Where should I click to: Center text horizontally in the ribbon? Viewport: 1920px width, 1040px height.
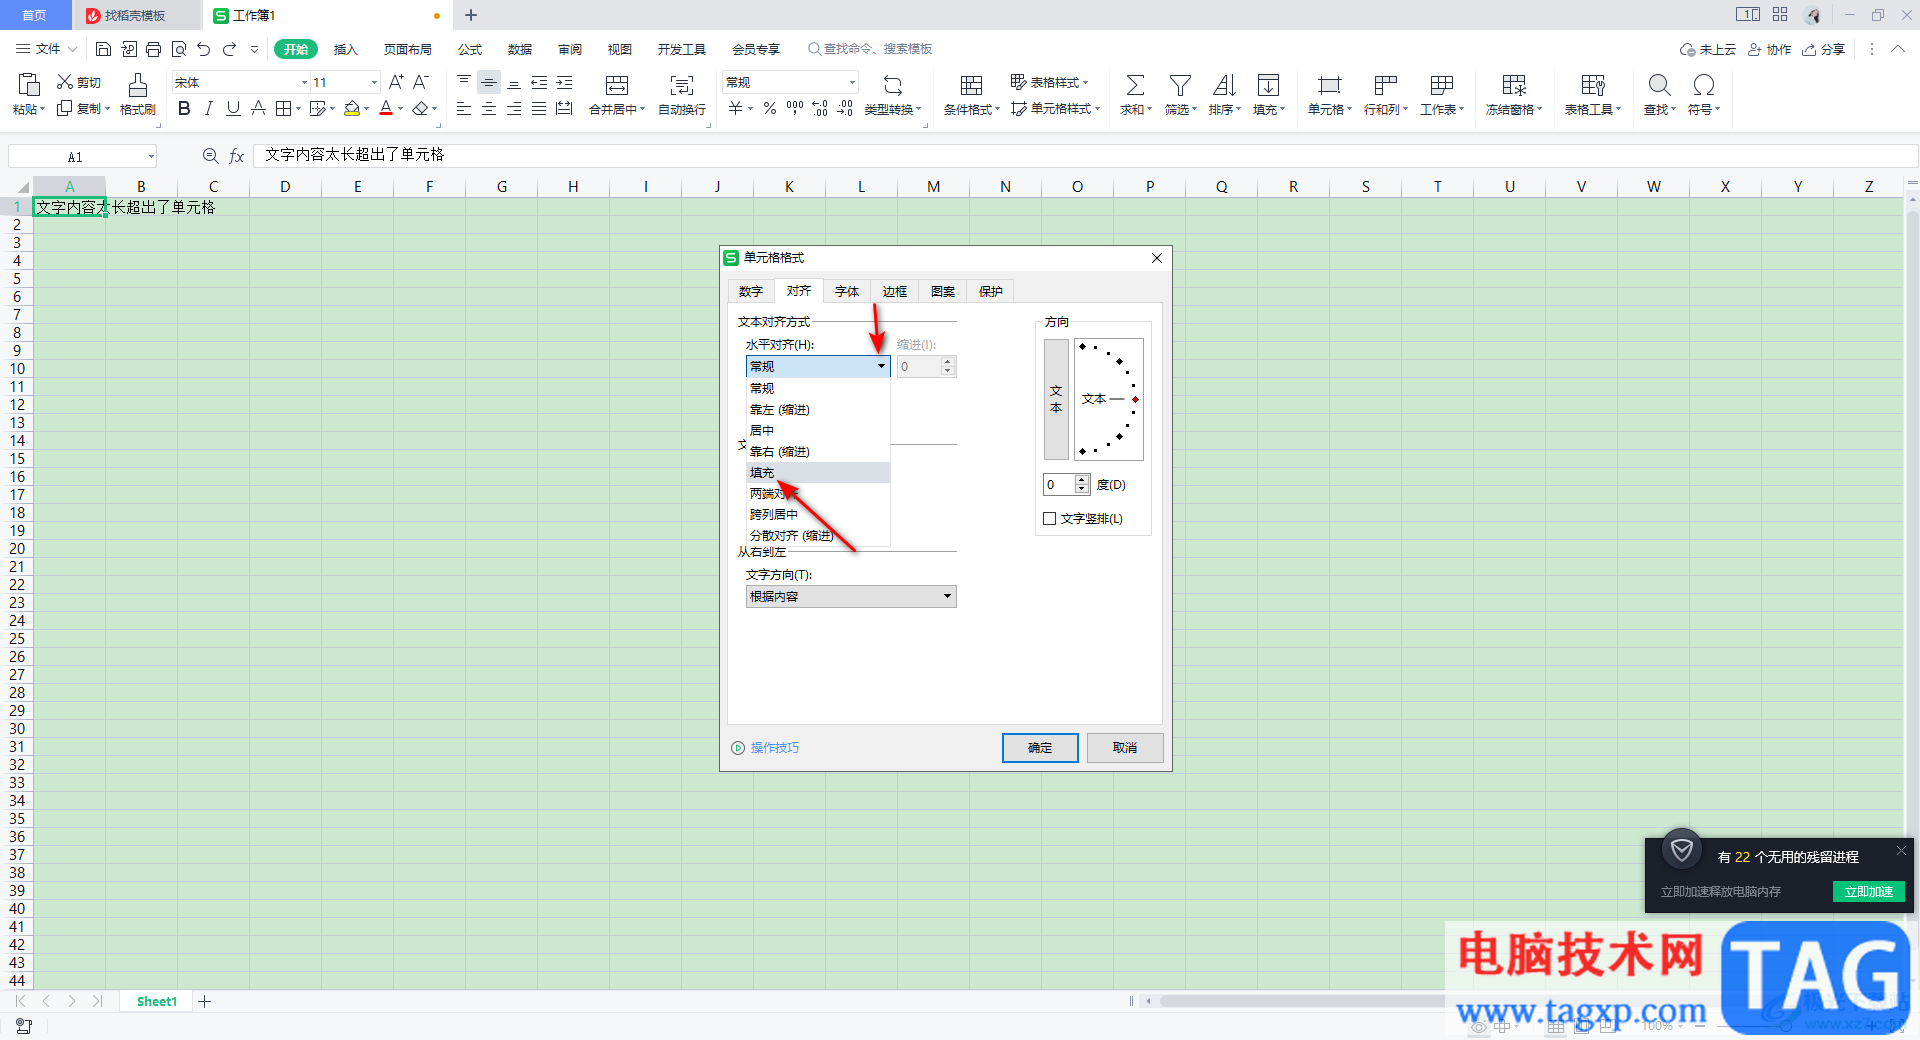(489, 108)
